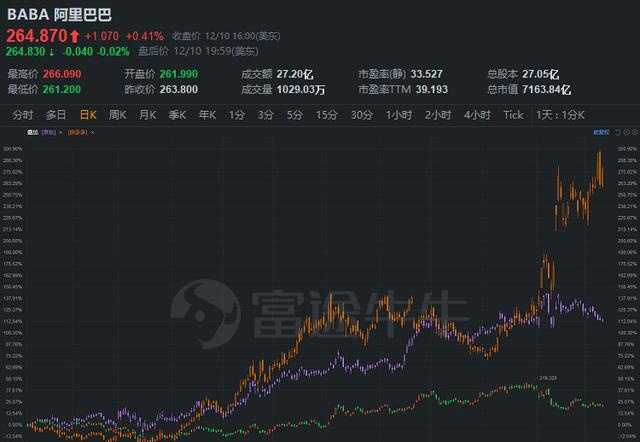
Task: Select the 年K yearly tab
Action: pos(207,115)
